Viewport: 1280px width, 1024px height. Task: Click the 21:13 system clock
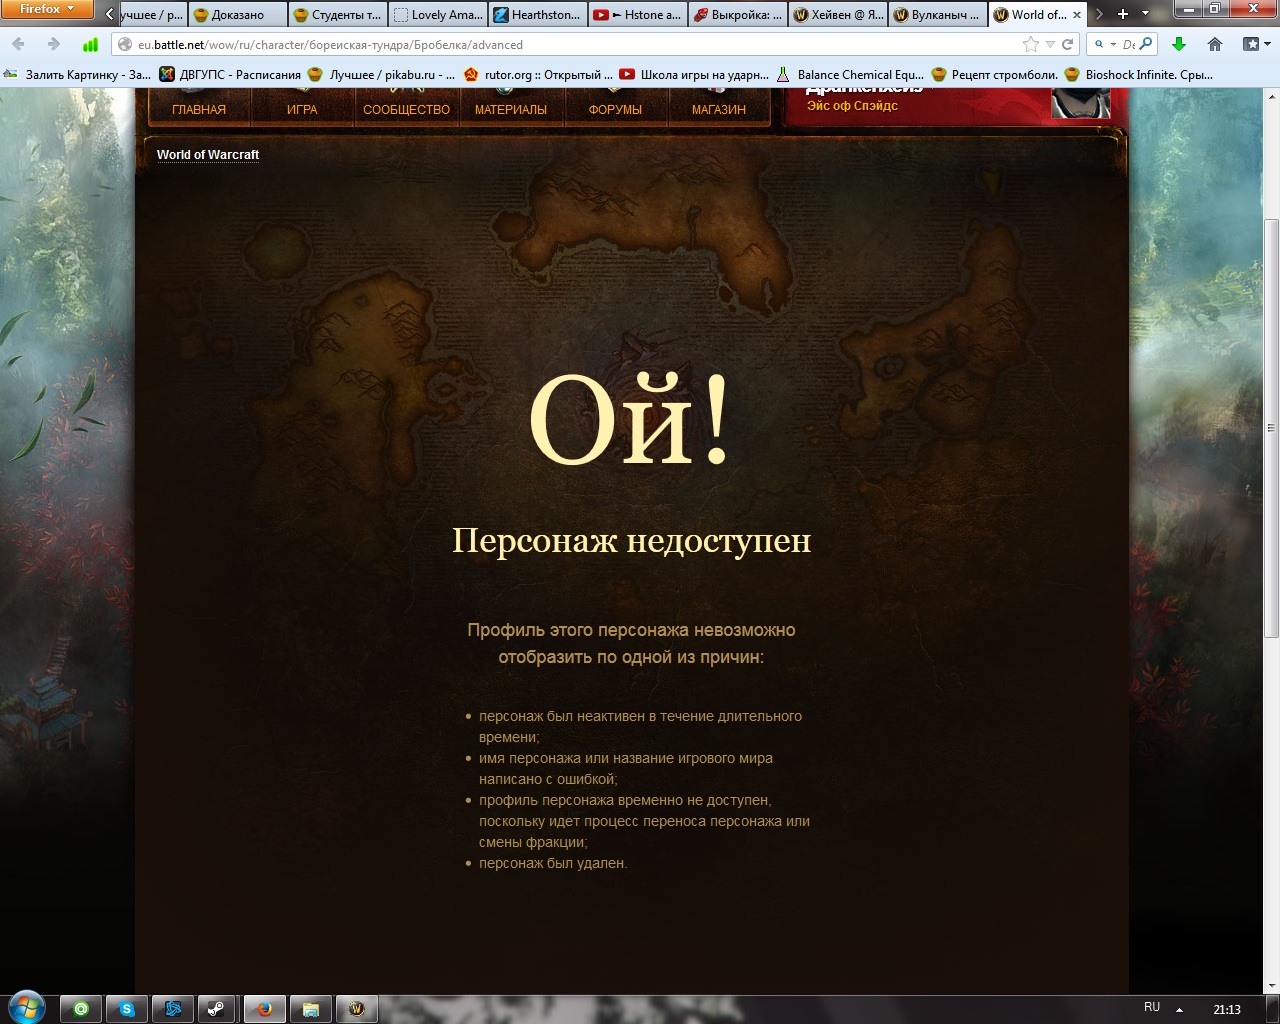pos(1227,1009)
